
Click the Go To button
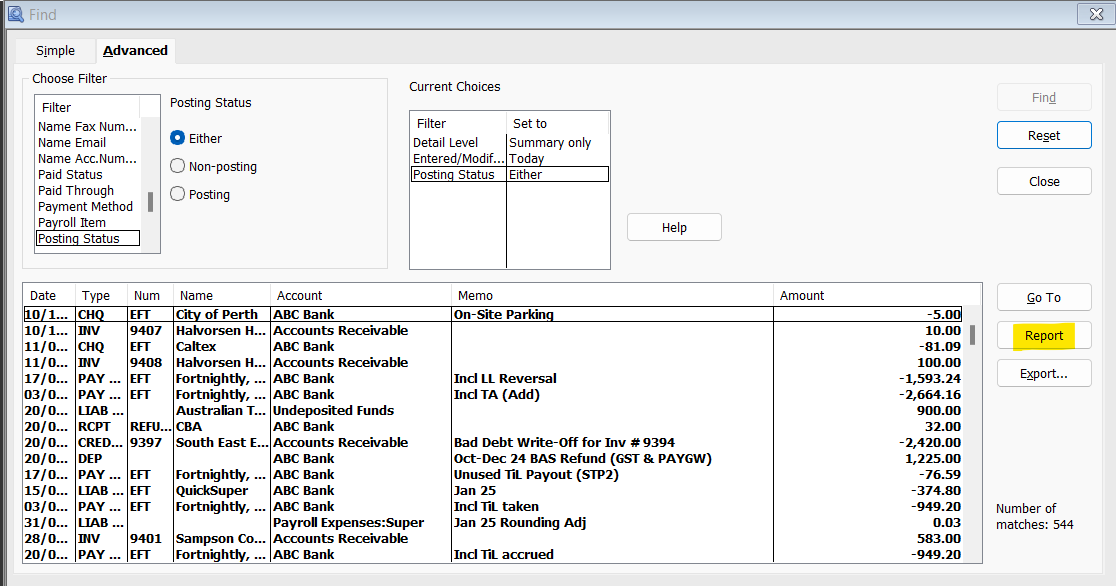(1044, 298)
